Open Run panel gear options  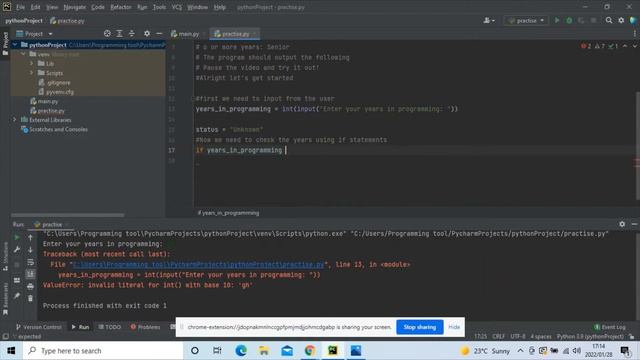coord(622,224)
